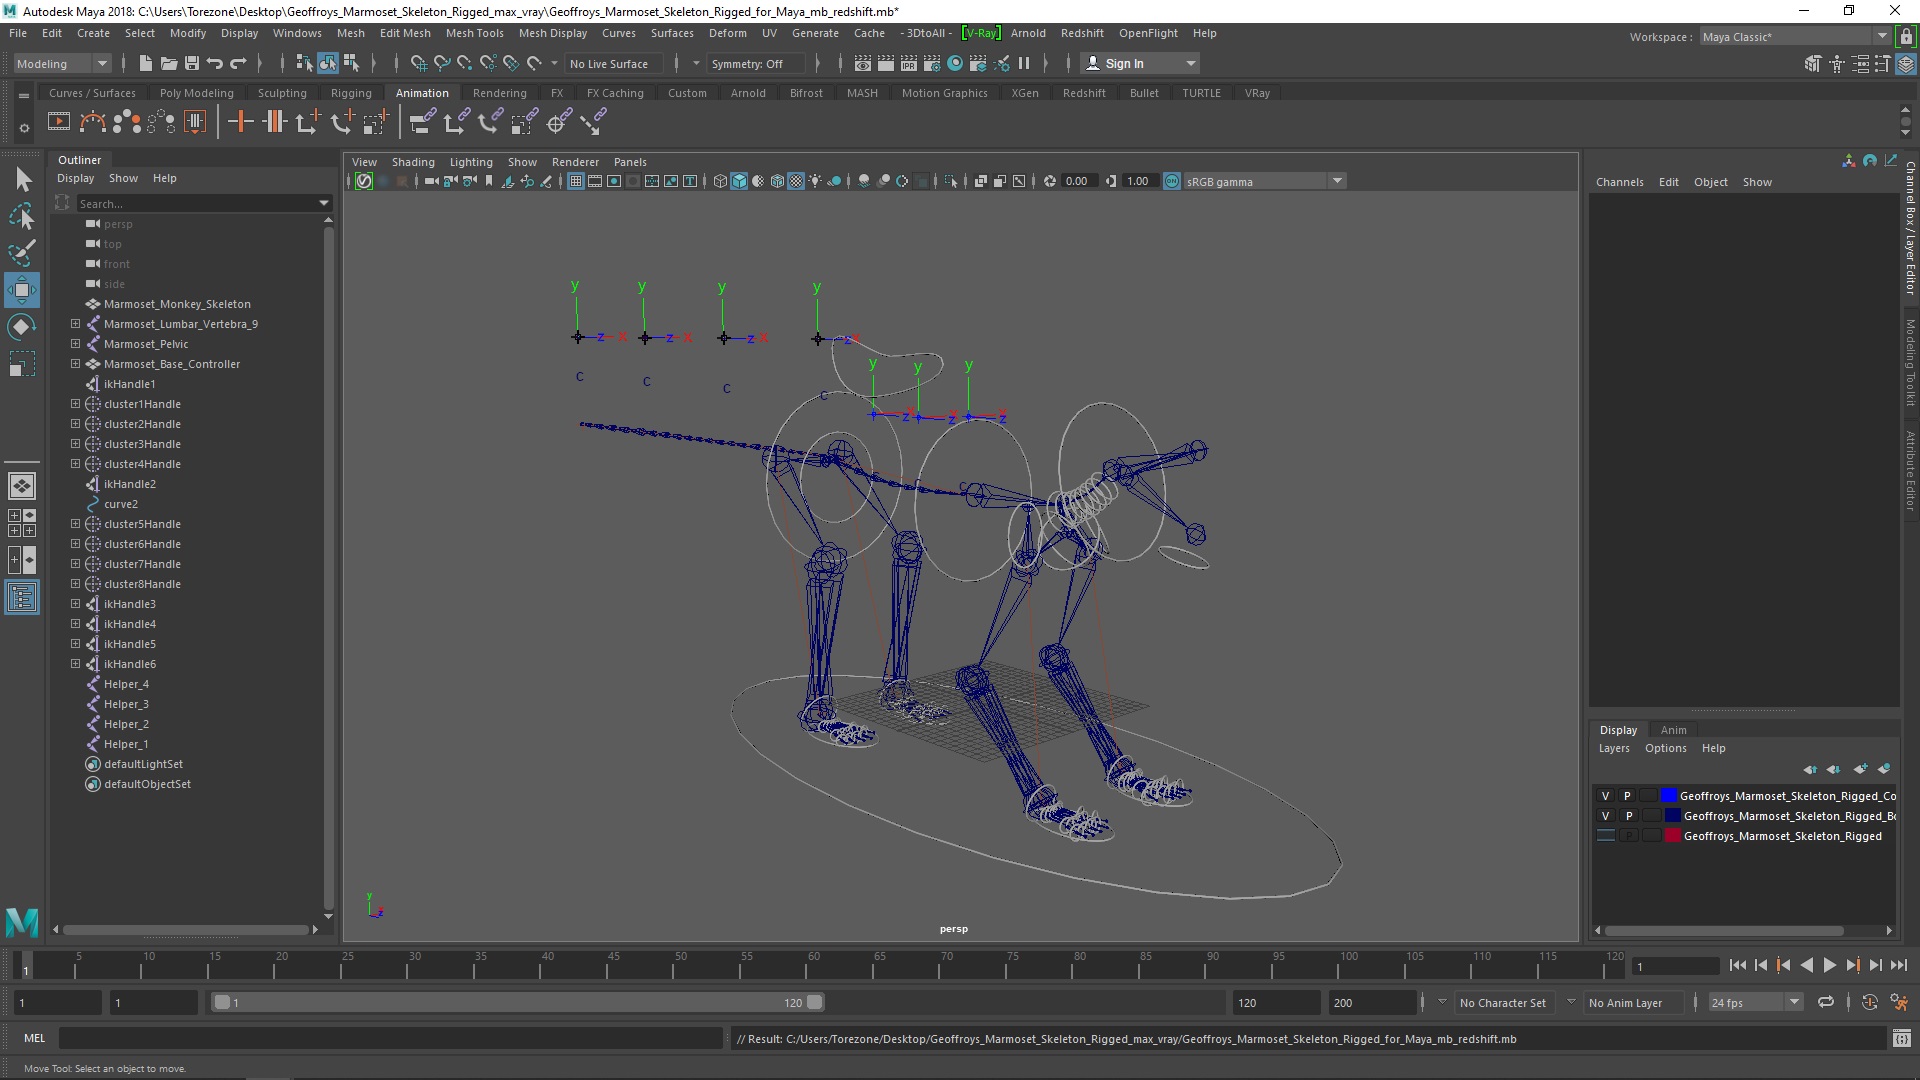Toggle visibility V for Geoffroys_Marmoset_Skeleton_Rigged_Be layer

pyautogui.click(x=1606, y=815)
